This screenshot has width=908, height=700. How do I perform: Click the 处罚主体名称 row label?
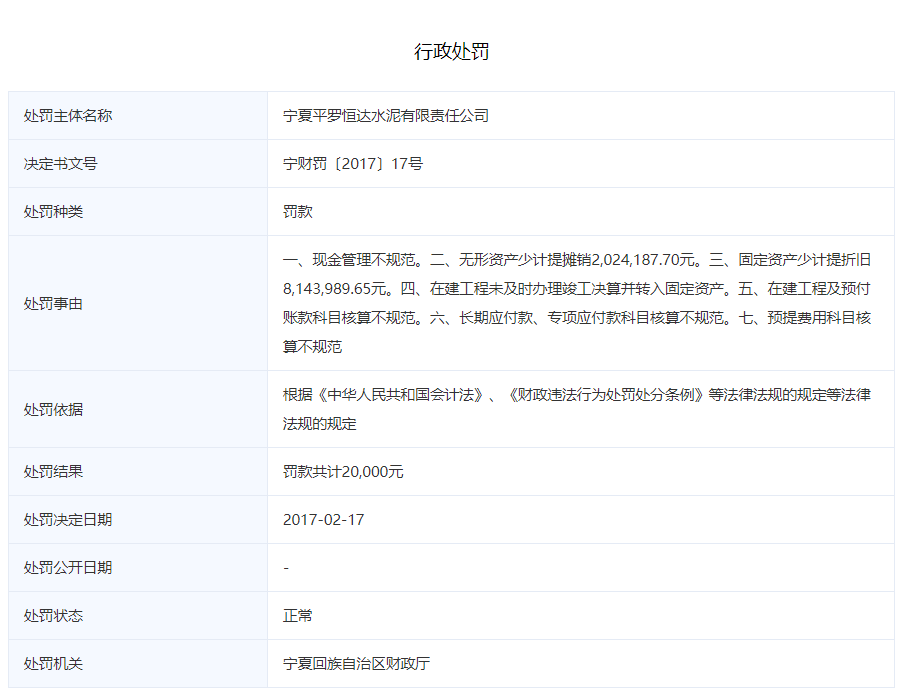click(x=68, y=116)
